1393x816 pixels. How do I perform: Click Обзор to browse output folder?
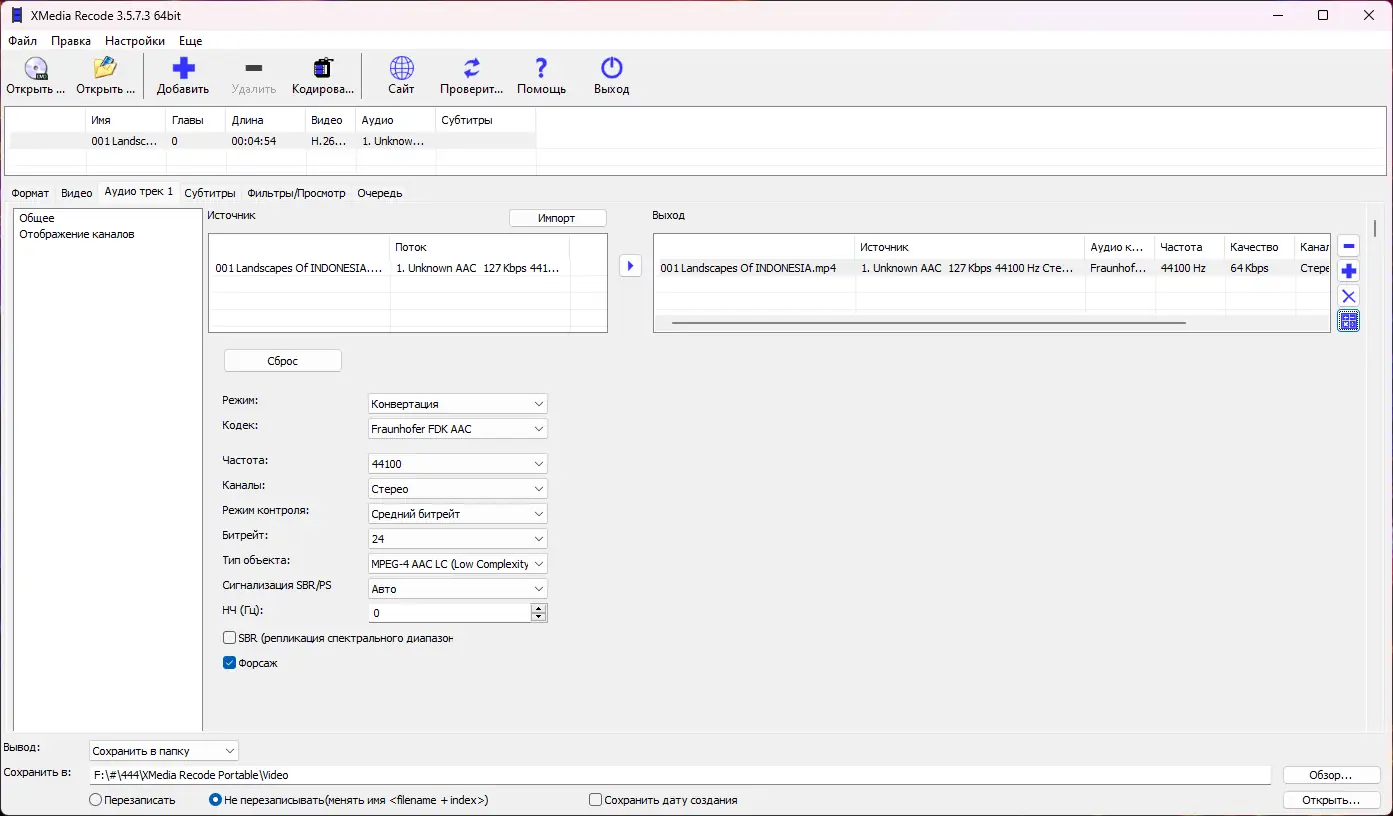click(1331, 774)
